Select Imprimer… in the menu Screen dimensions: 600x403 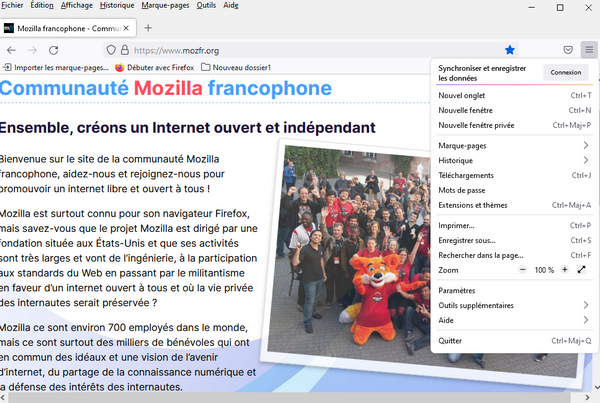(x=514, y=225)
